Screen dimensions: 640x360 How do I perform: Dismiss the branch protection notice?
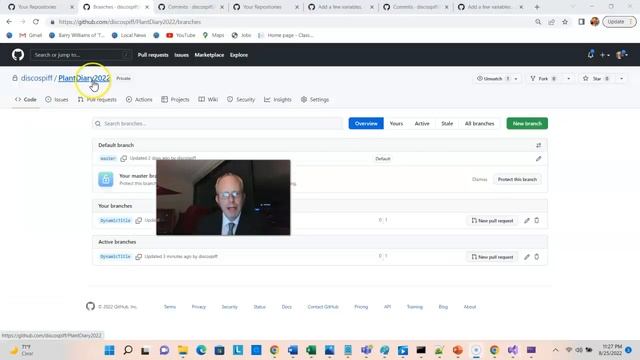(480, 179)
